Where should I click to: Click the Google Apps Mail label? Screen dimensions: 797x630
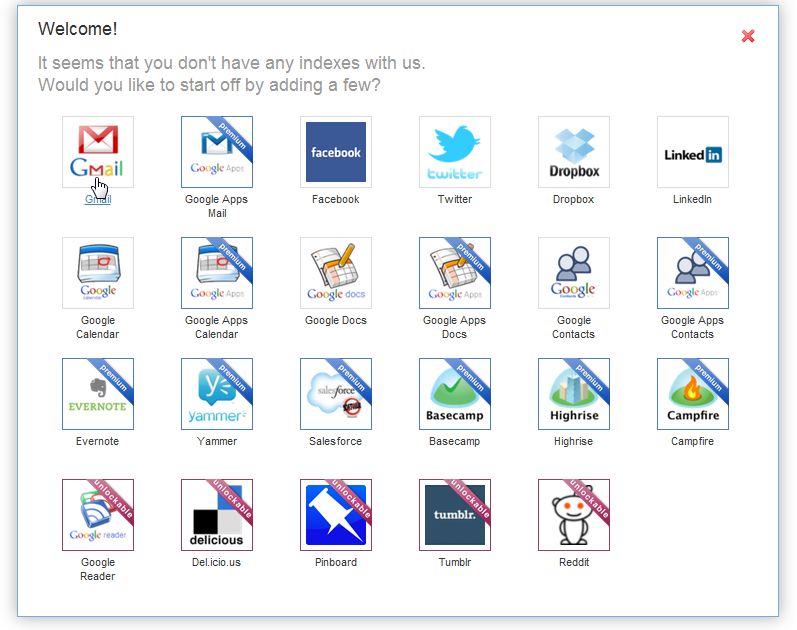pos(217,206)
